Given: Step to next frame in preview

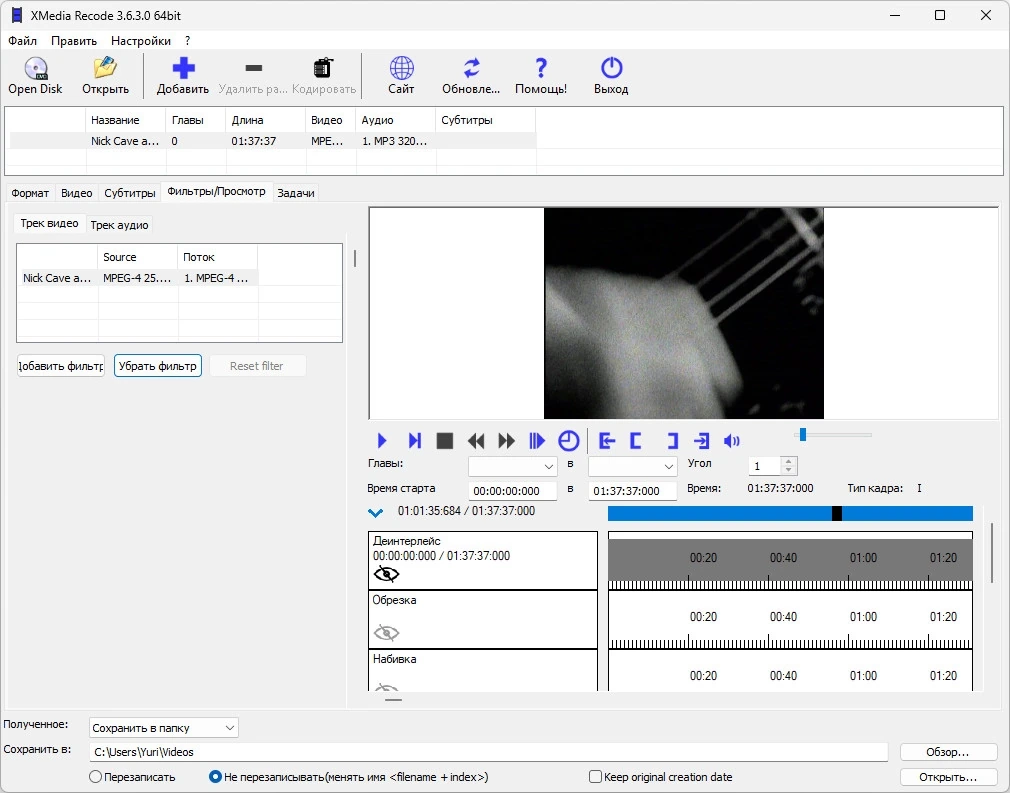Looking at the screenshot, I should click(414, 441).
